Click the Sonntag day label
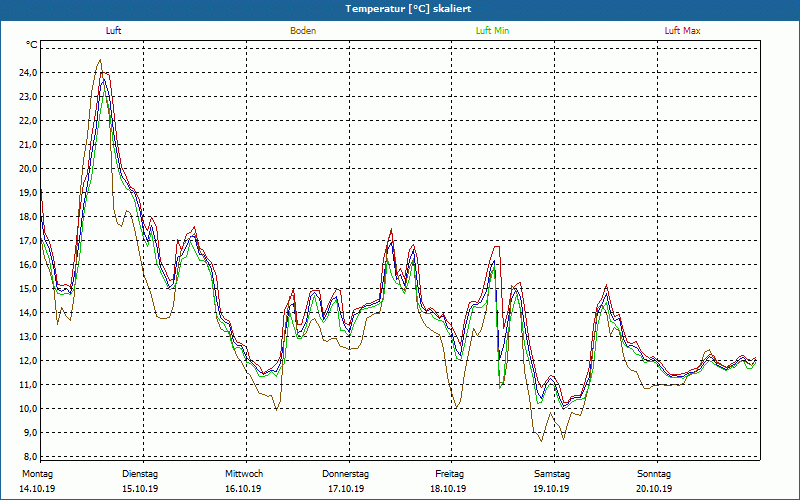Image resolution: width=800 pixels, height=500 pixels. coord(654,474)
